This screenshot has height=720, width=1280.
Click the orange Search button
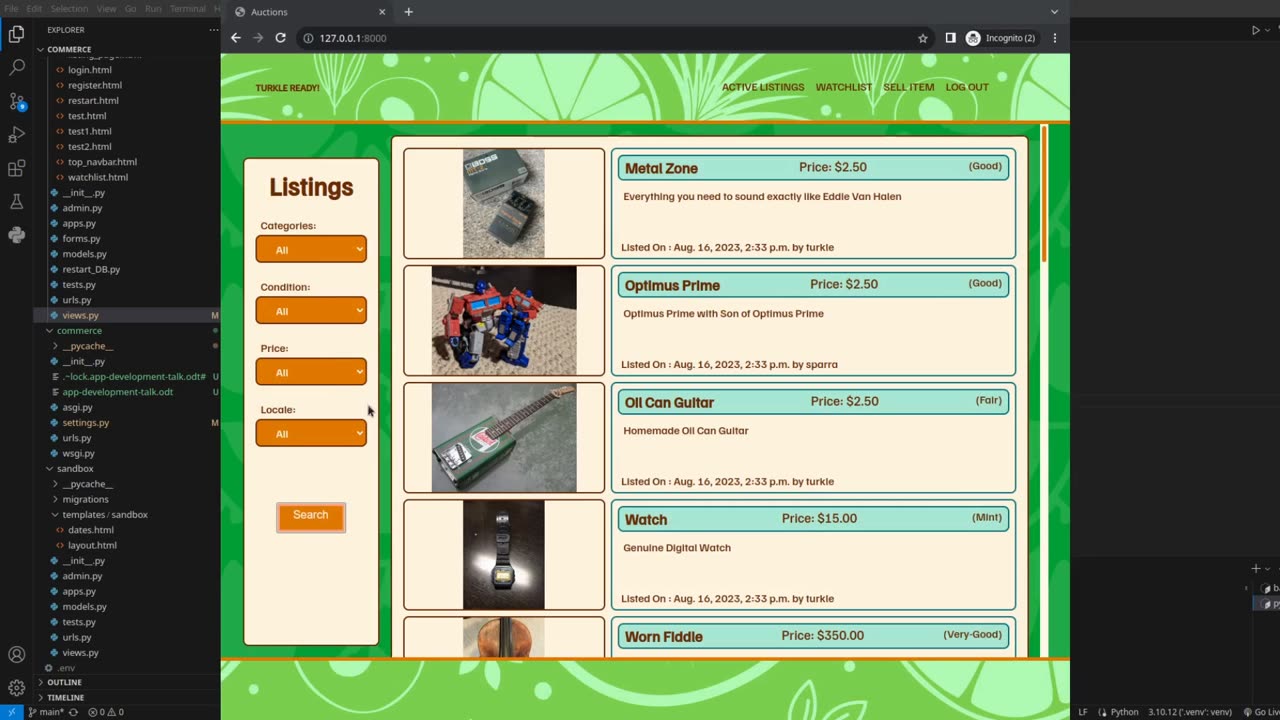311,516
